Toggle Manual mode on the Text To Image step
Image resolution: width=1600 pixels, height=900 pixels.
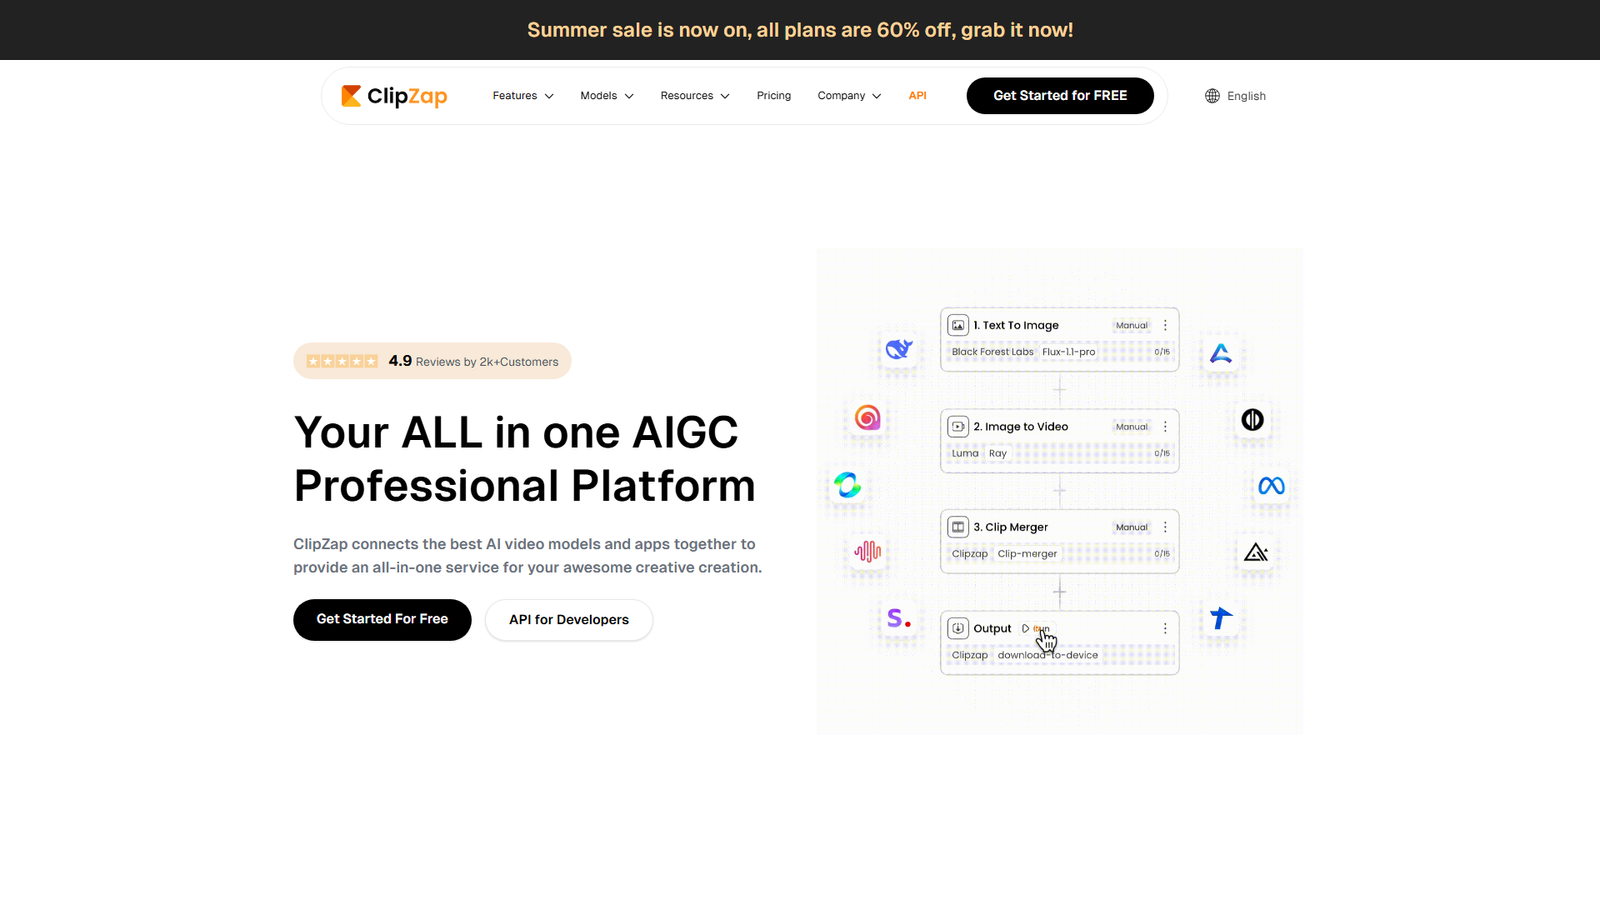[x=1131, y=324]
